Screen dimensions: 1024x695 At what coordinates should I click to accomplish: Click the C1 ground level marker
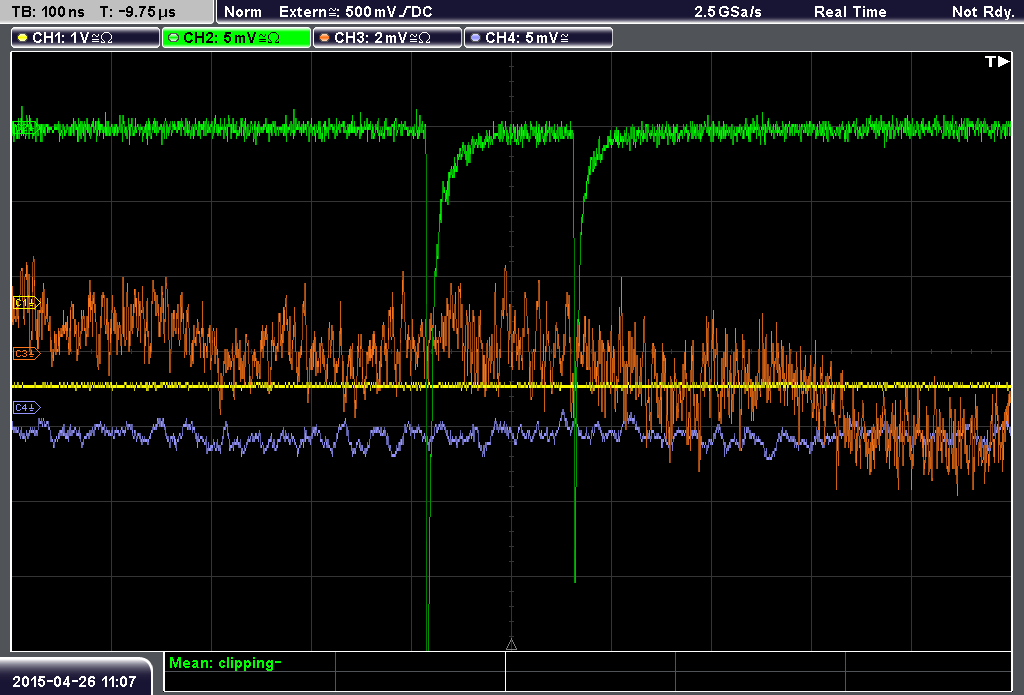[27, 303]
